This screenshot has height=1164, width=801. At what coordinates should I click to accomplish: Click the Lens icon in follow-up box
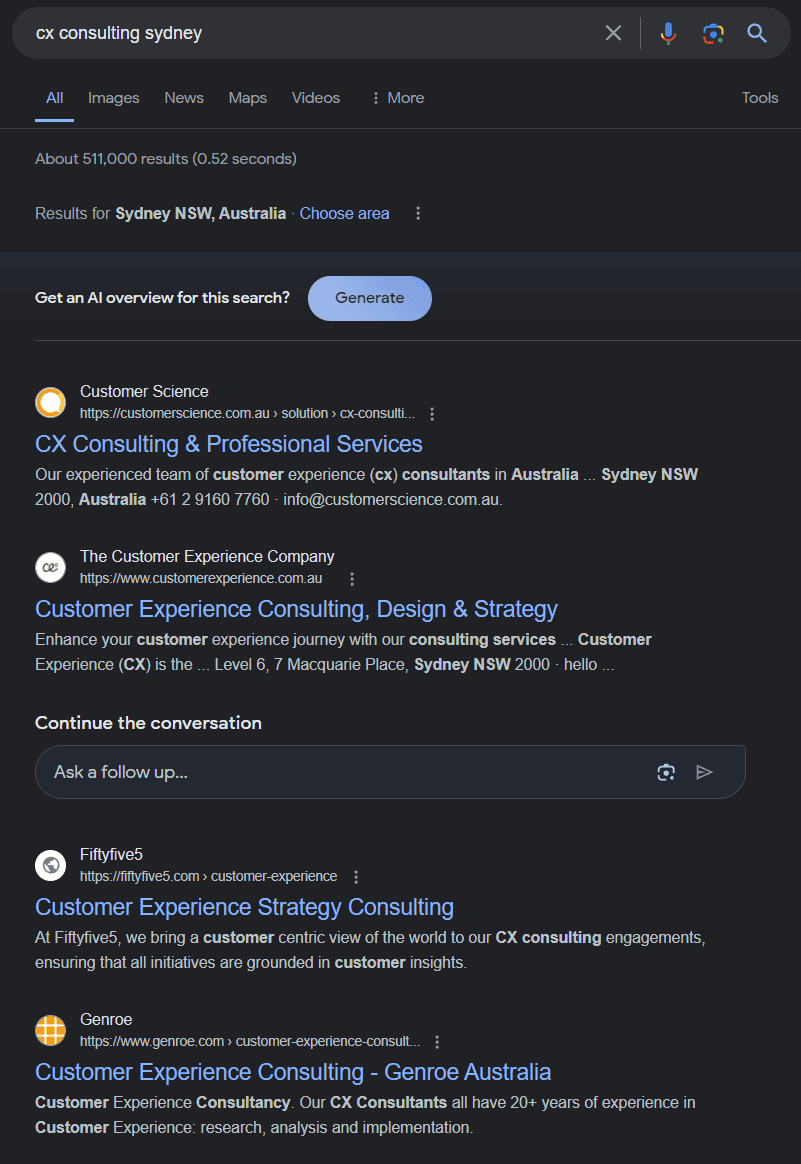pos(666,772)
